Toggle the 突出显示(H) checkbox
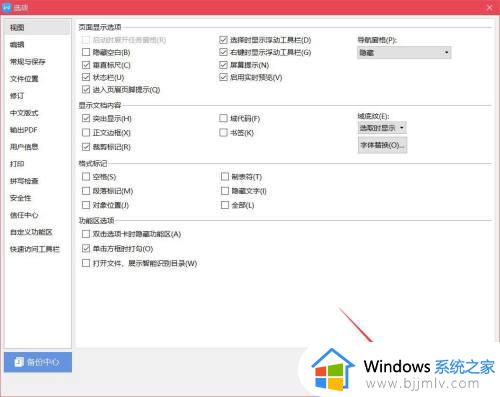This screenshot has width=500, height=397. point(86,118)
